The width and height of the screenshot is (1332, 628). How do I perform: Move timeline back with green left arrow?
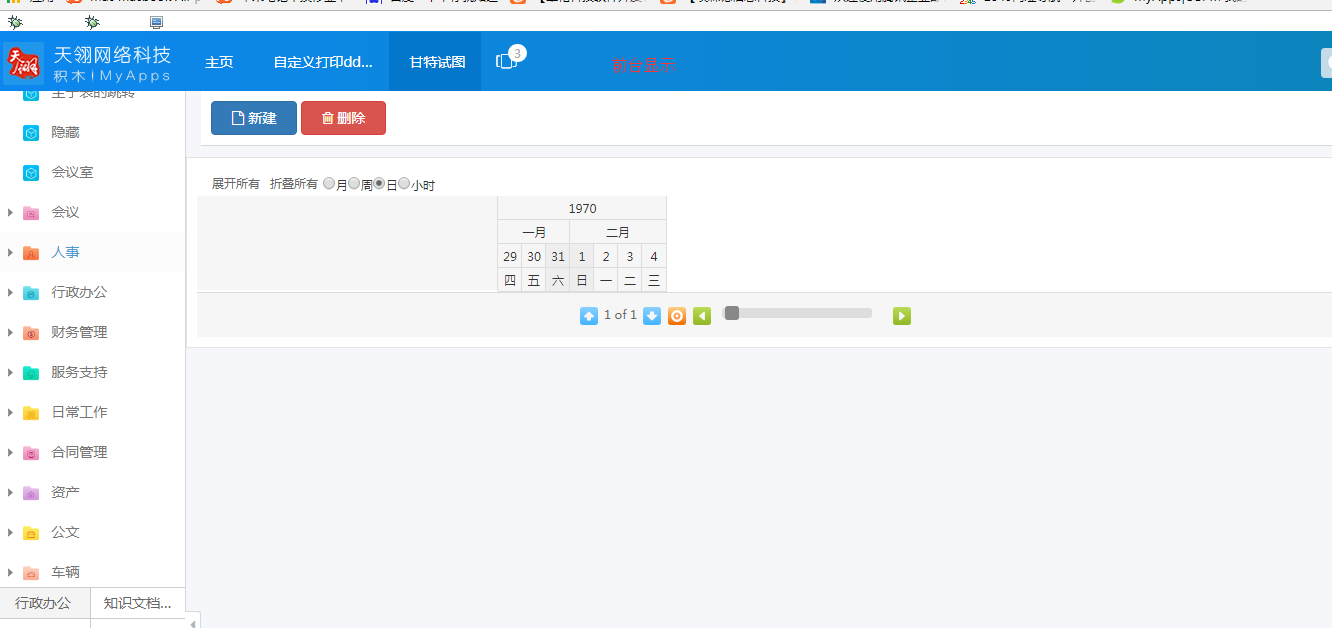702,316
